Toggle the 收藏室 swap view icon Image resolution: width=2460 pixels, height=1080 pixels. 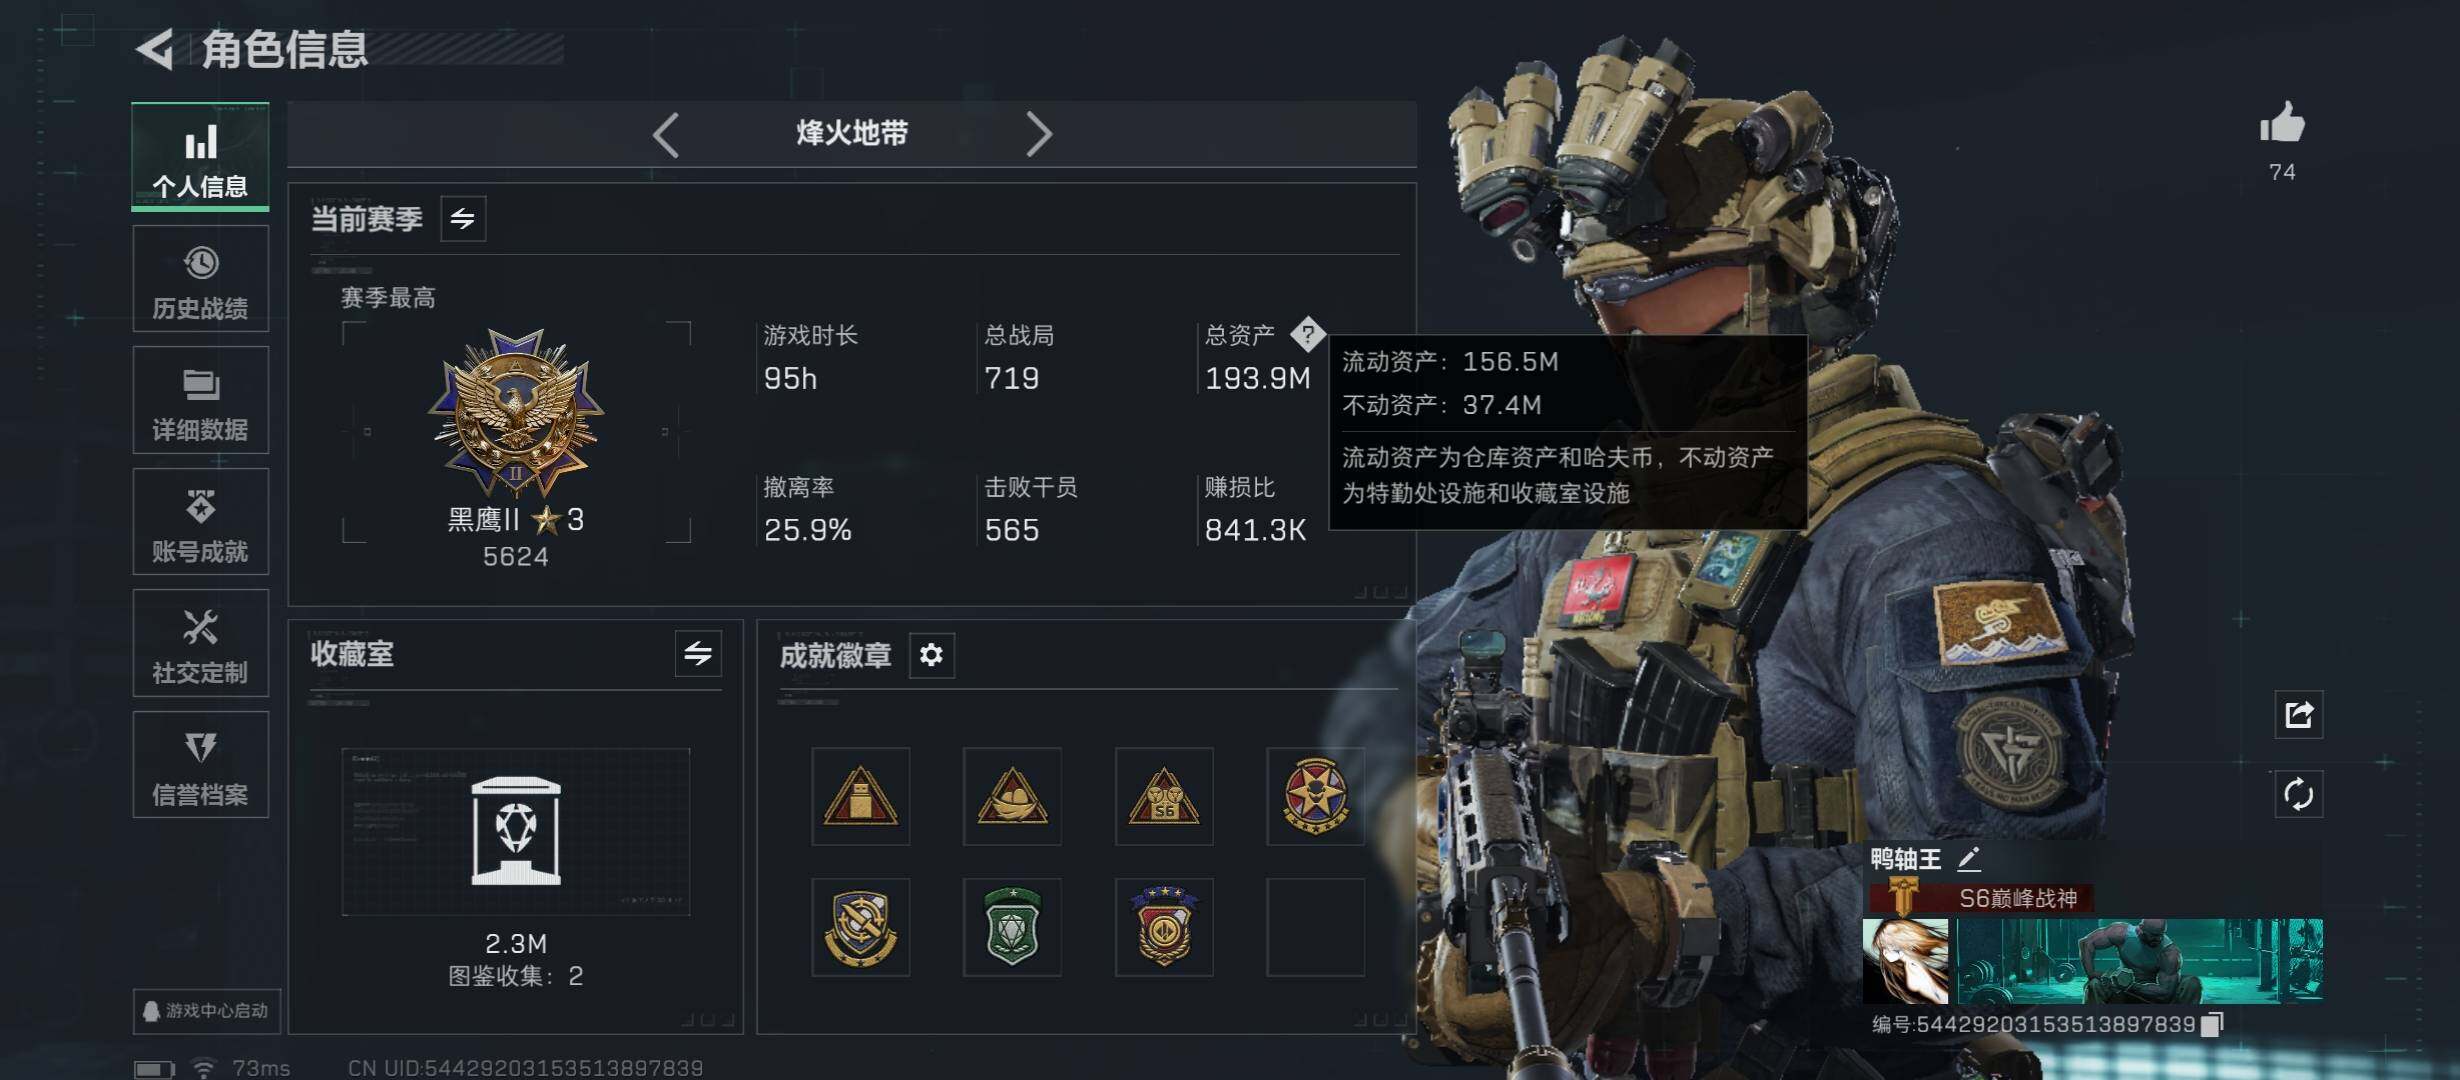tap(698, 654)
